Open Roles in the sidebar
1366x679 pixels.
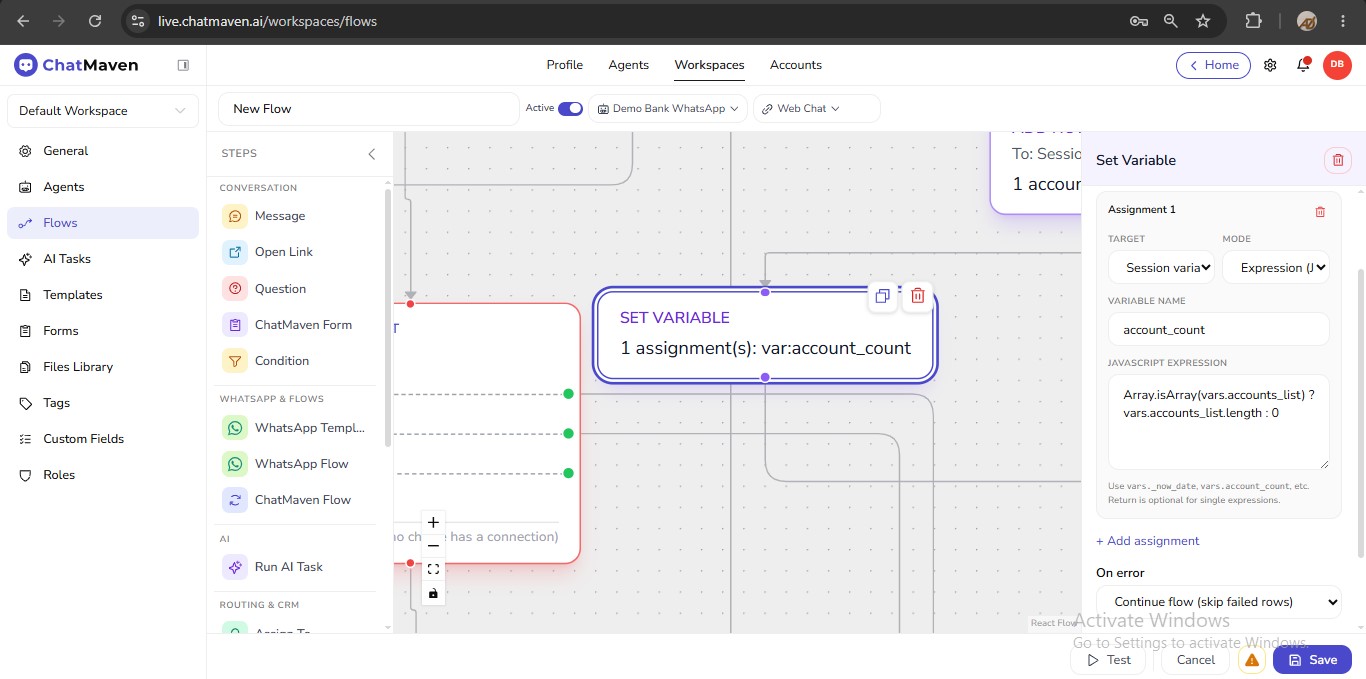102,475
